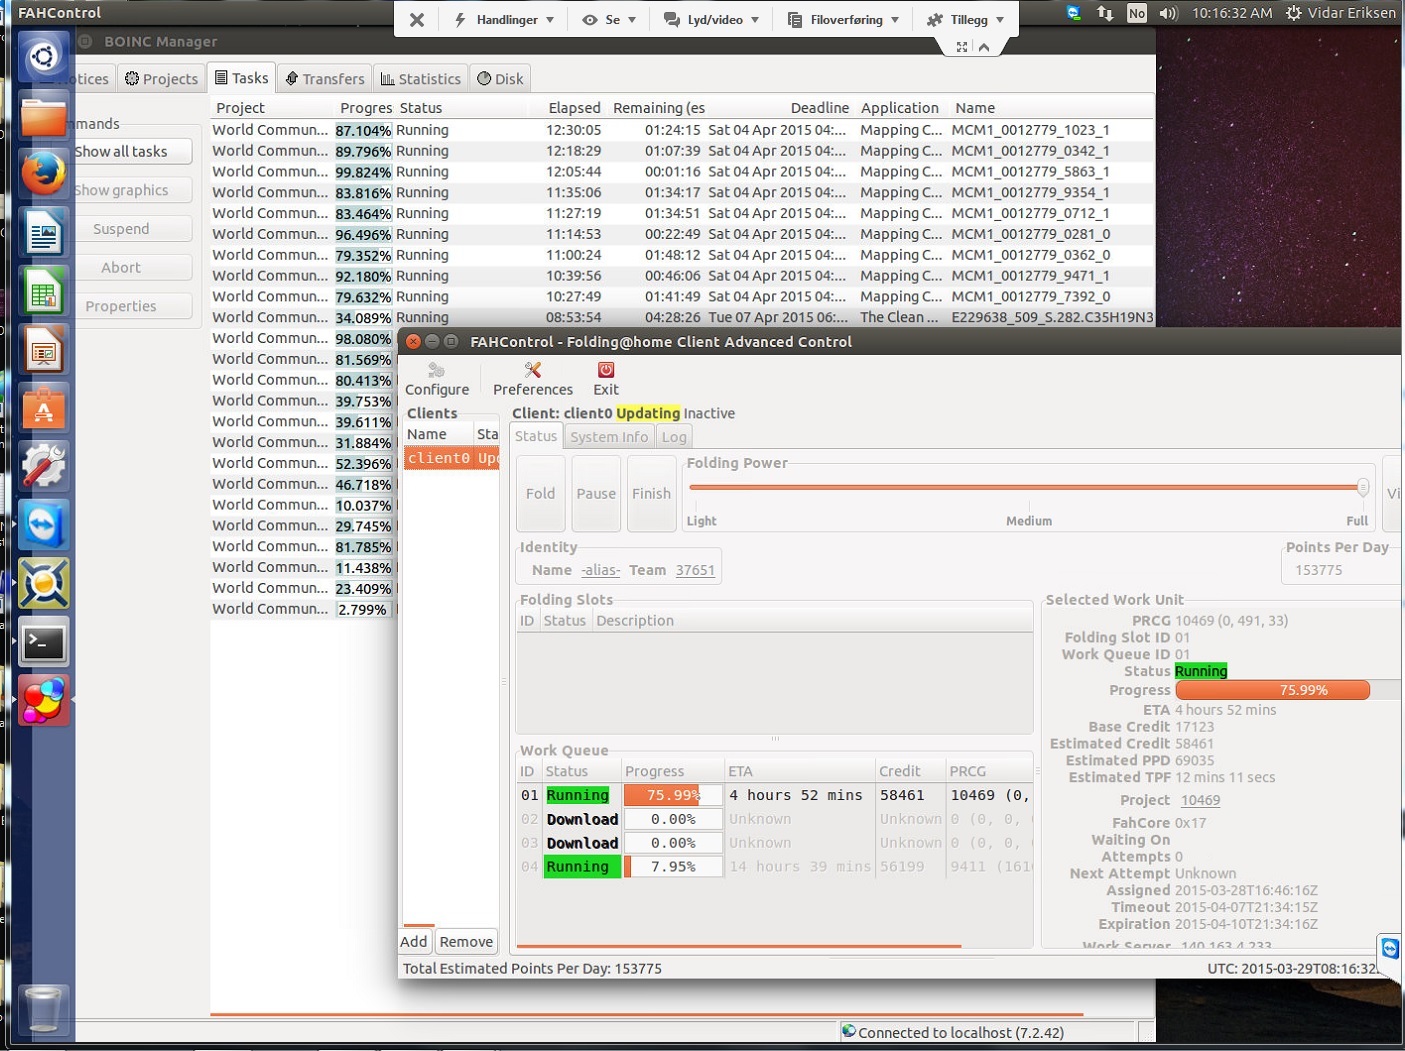Screen dimensions: 1405x1051
Task: Switch to the Transfers tab in BOINC Manager
Action: 325,79
